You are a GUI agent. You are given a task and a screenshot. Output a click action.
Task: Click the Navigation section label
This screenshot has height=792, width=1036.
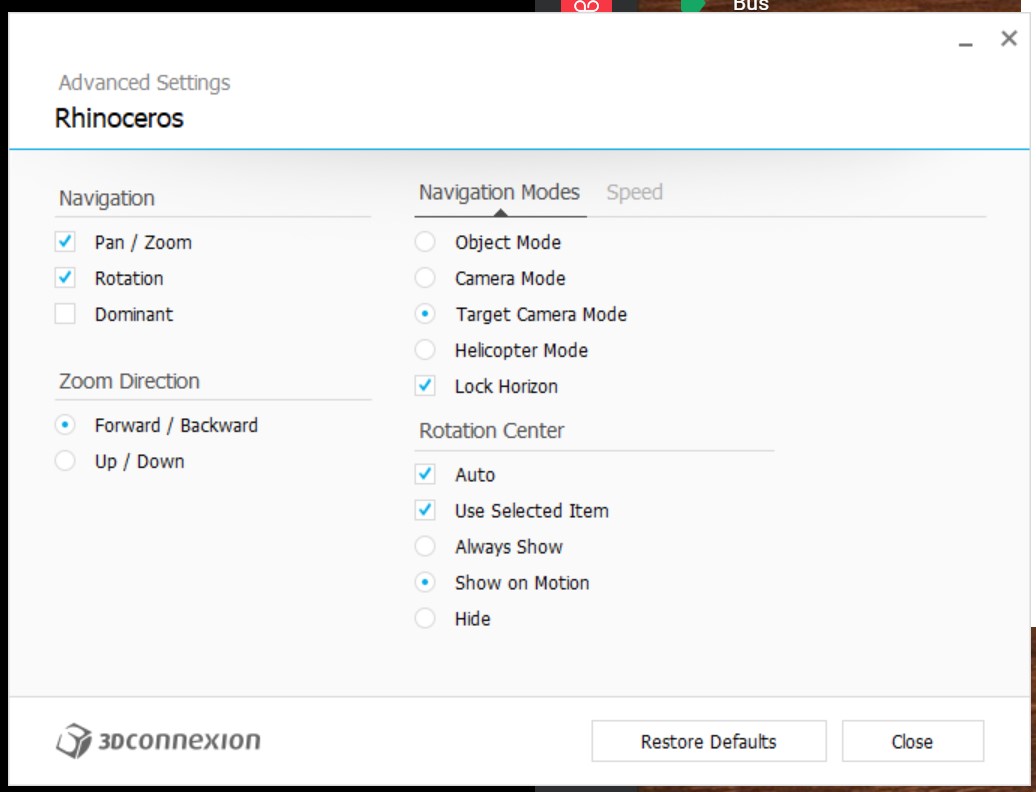point(106,198)
